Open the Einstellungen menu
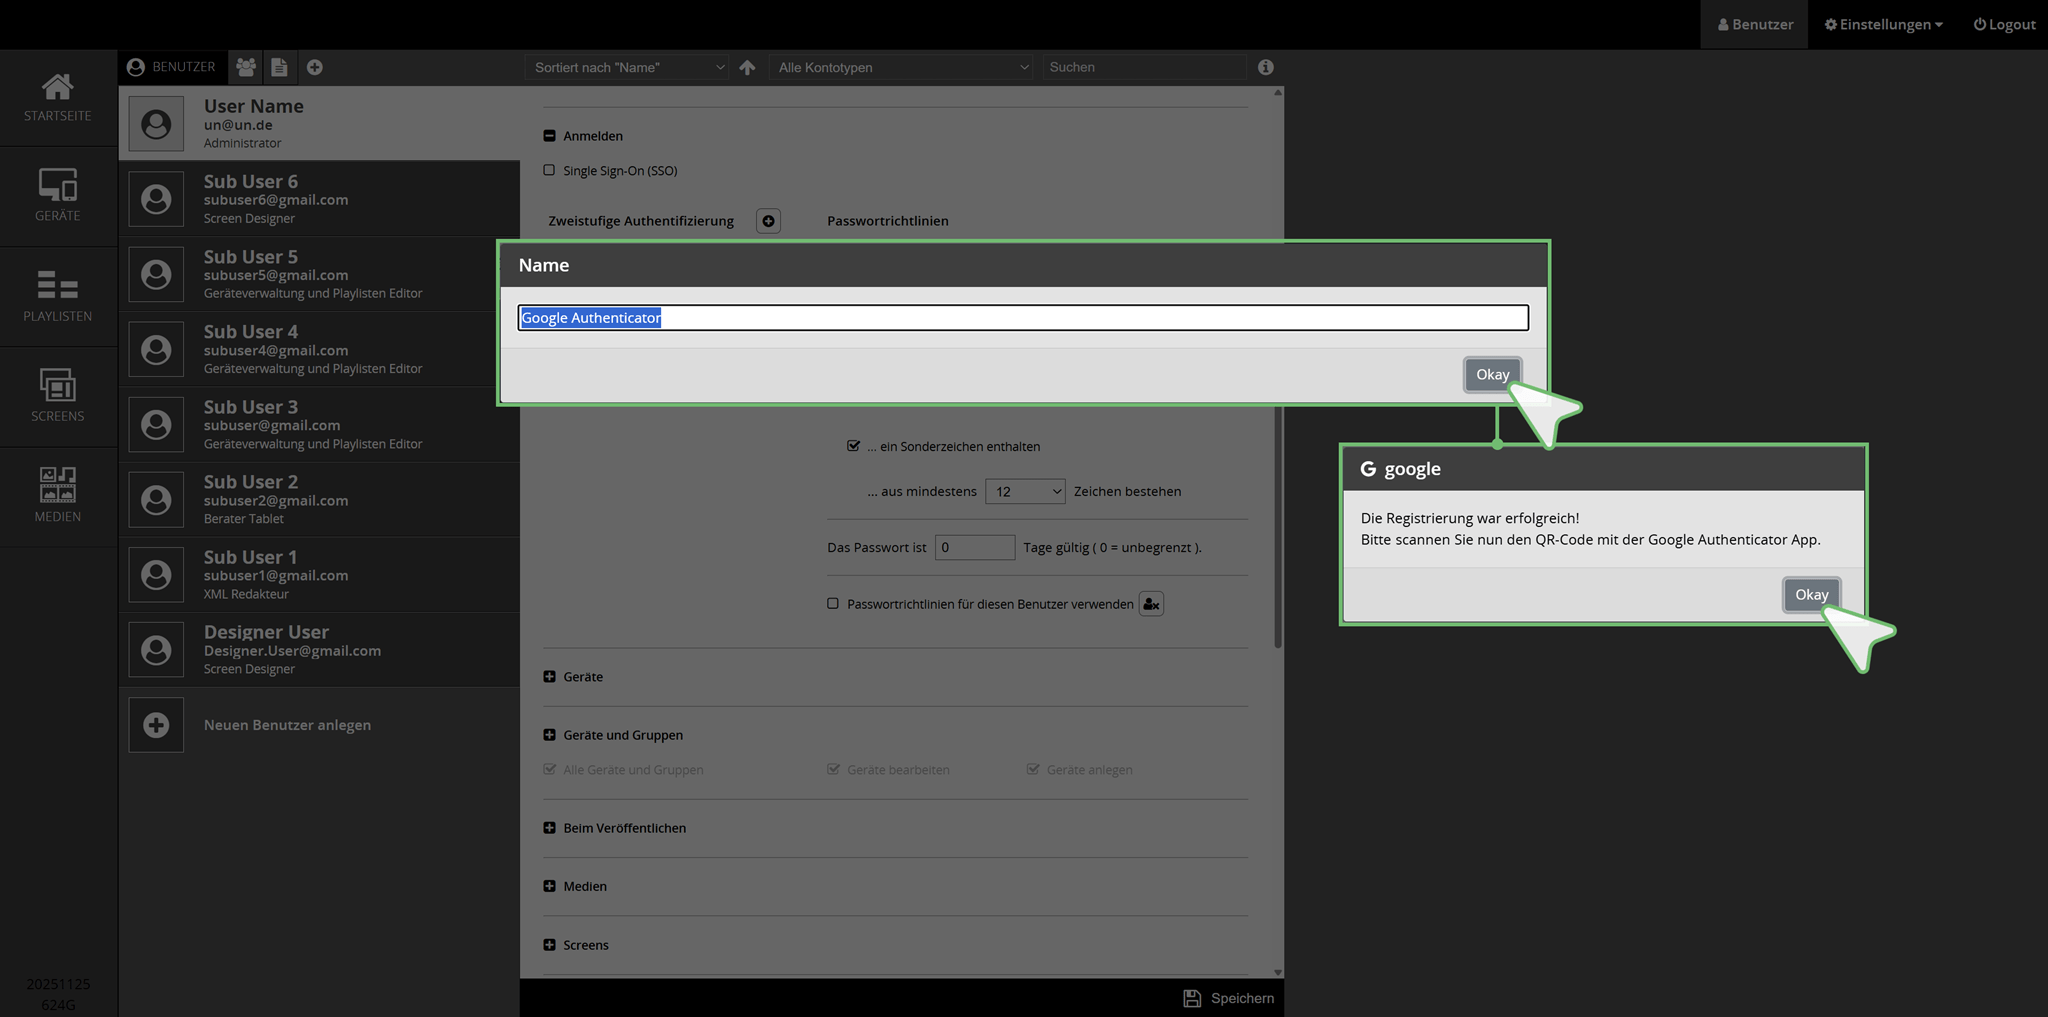This screenshot has width=2048, height=1017. pos(1883,24)
